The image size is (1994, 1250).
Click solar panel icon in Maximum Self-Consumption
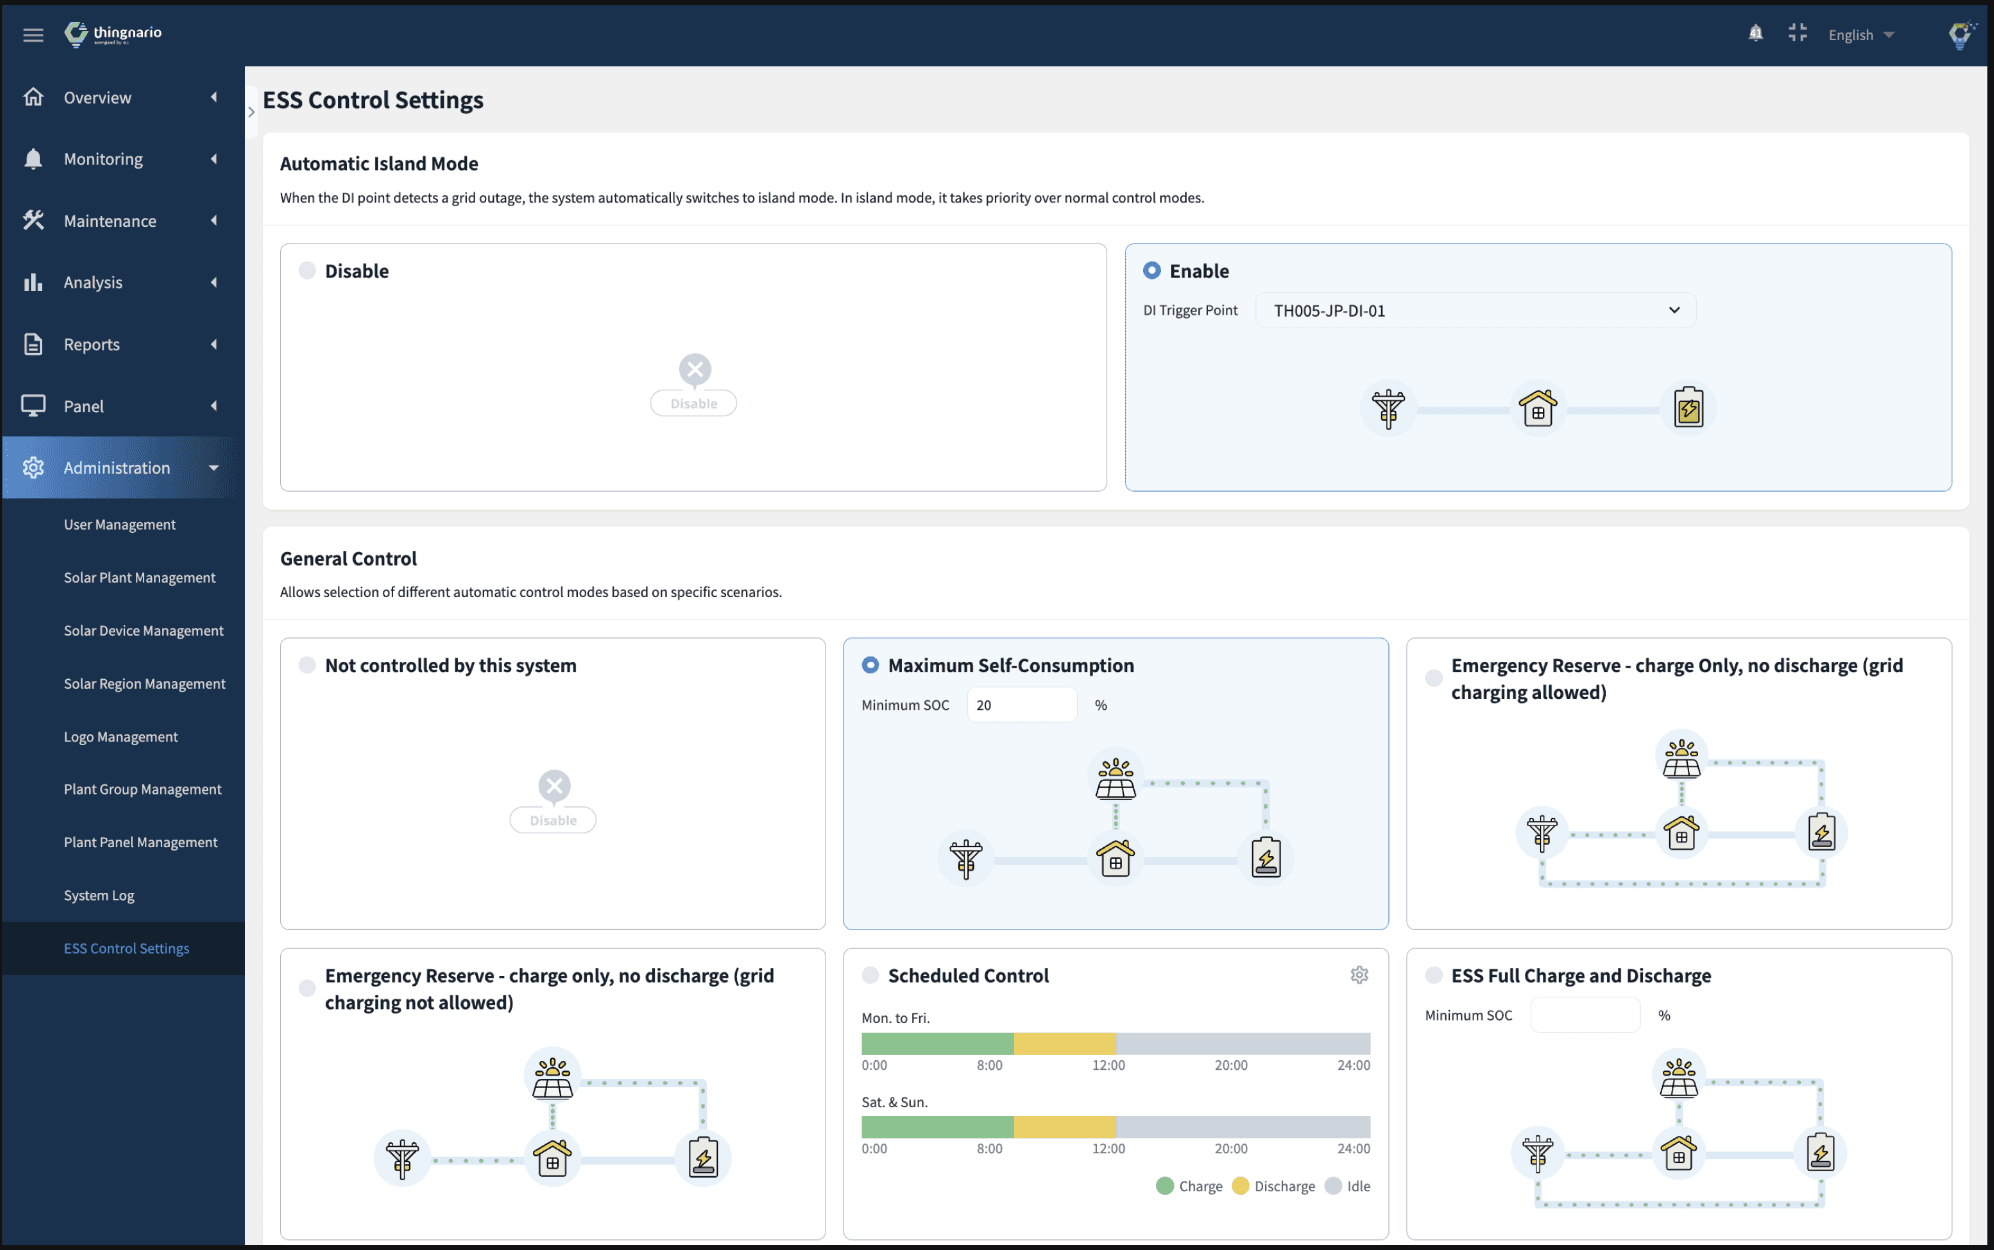tap(1115, 779)
